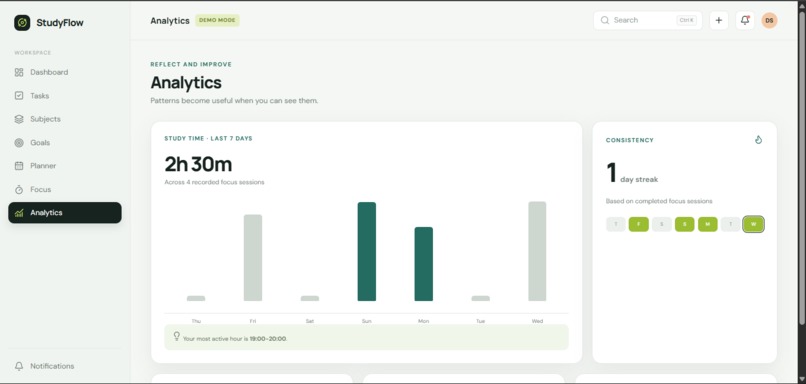This screenshot has height=384, width=806.
Task: Click the CONSISTENCY card heading
Action: click(x=630, y=140)
